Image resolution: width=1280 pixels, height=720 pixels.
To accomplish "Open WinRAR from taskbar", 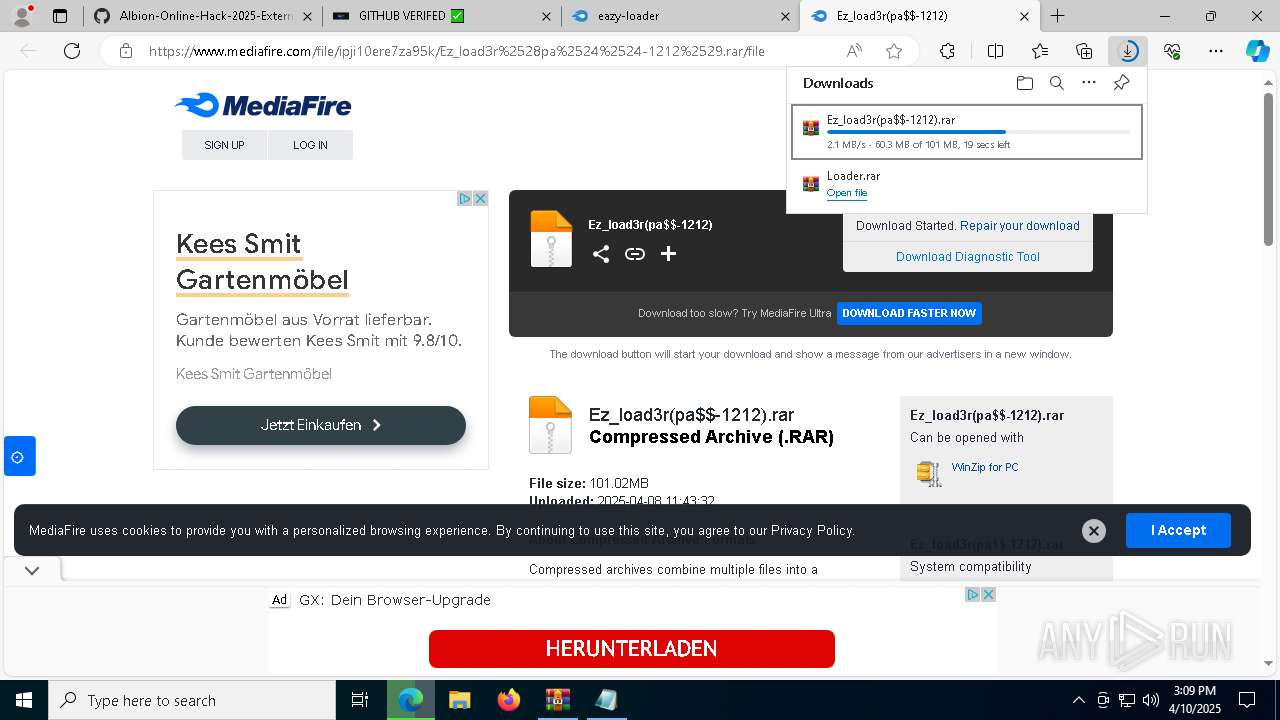I will point(557,700).
